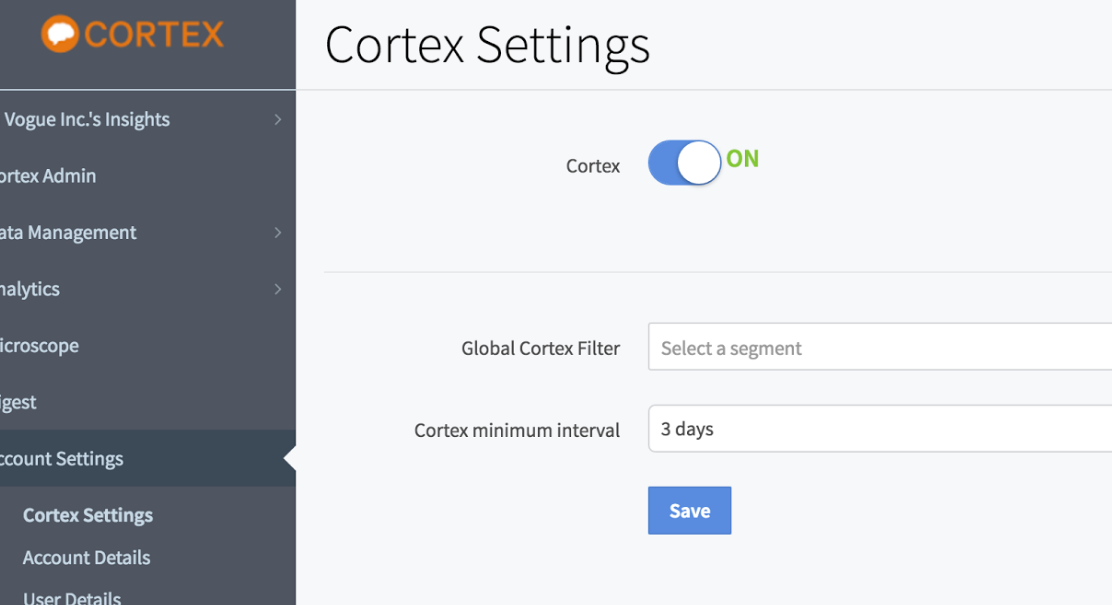The width and height of the screenshot is (1112, 605).
Task: Go to Cortex Admin in the sidebar
Action: point(148,176)
